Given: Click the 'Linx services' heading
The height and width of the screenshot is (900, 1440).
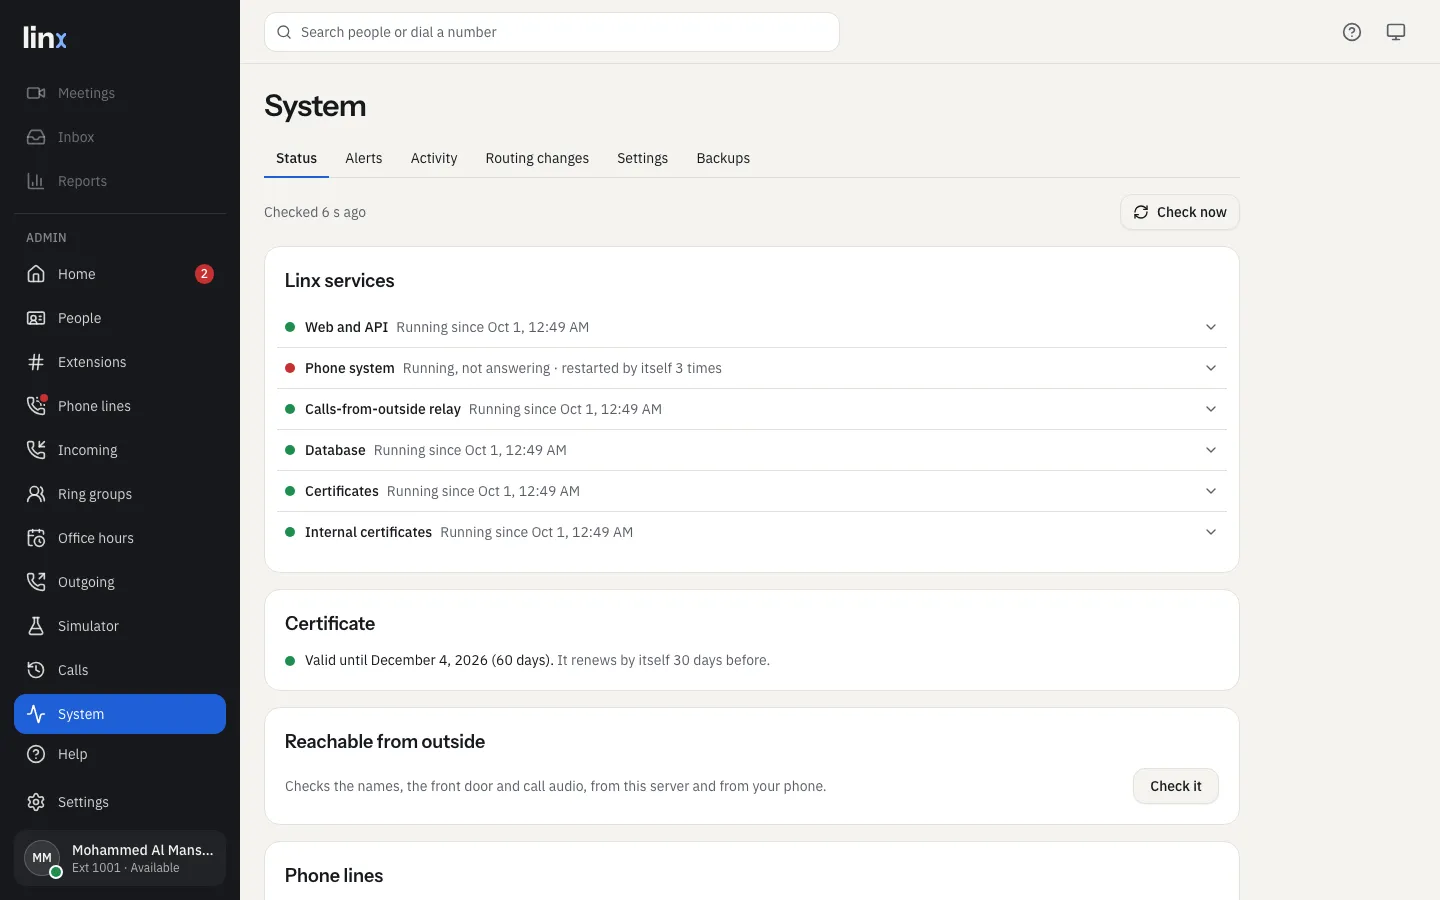Looking at the screenshot, I should [x=340, y=281].
